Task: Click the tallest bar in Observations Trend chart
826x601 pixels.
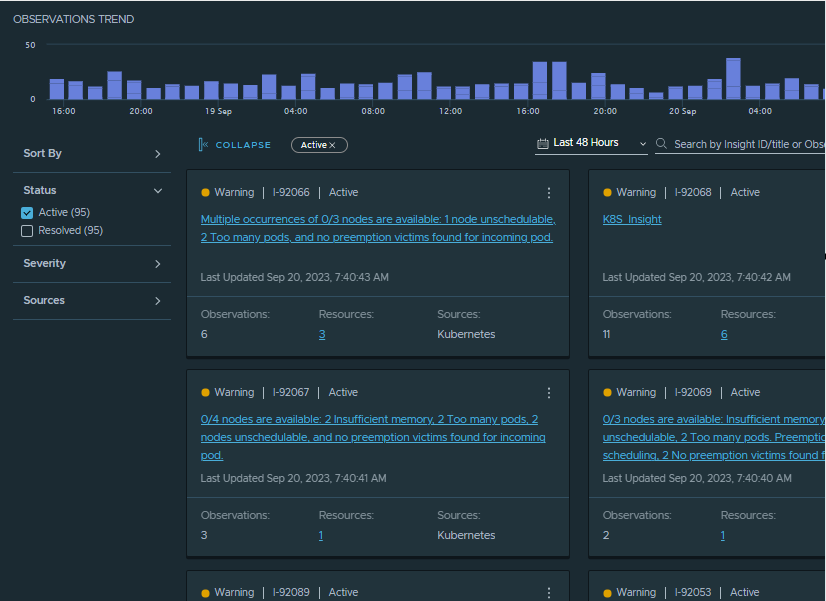Action: point(733,78)
